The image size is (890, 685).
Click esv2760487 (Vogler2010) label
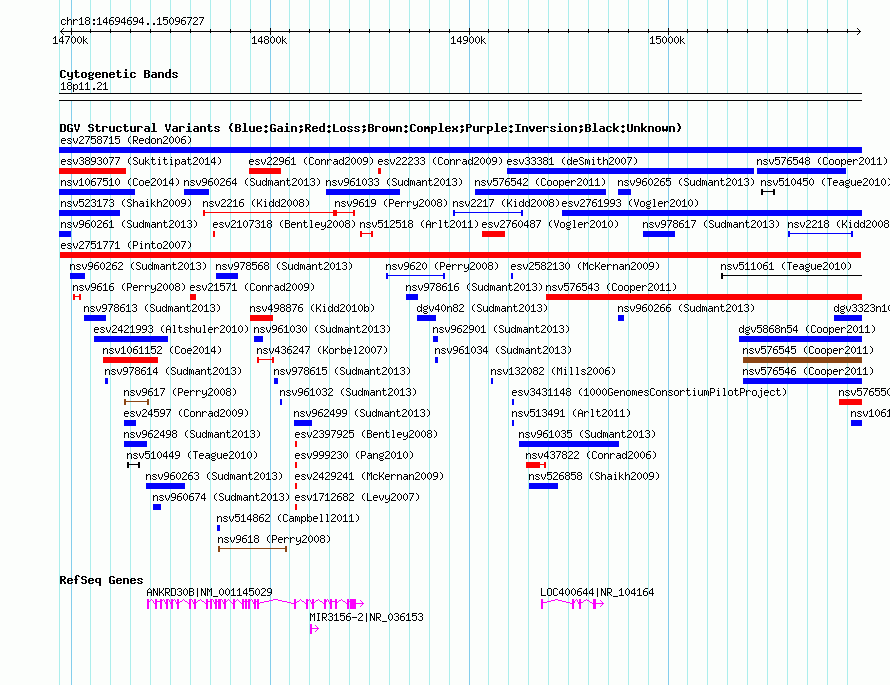click(550, 224)
